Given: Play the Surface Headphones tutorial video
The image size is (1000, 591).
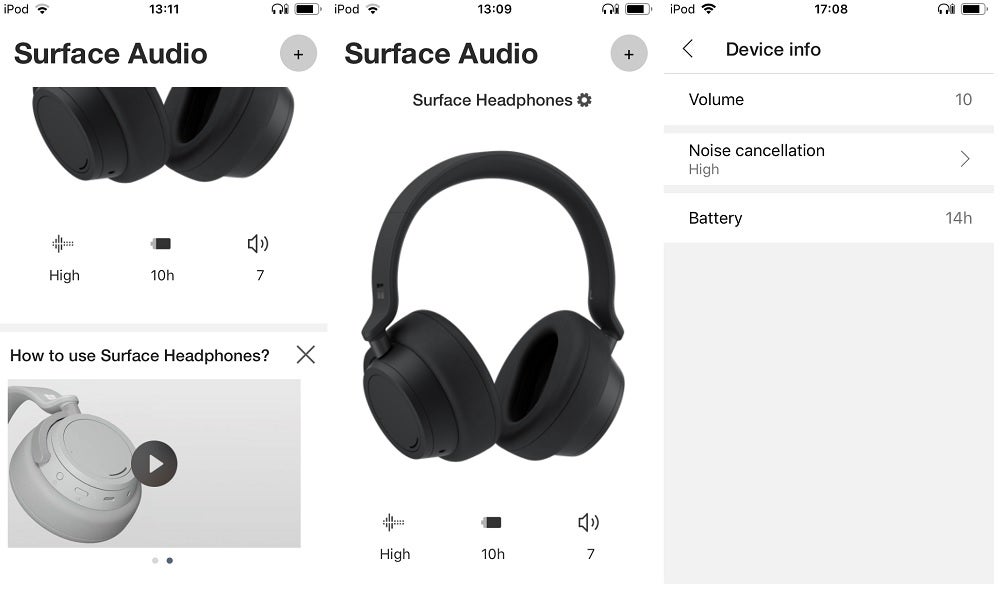Looking at the screenshot, I should pos(154,463).
